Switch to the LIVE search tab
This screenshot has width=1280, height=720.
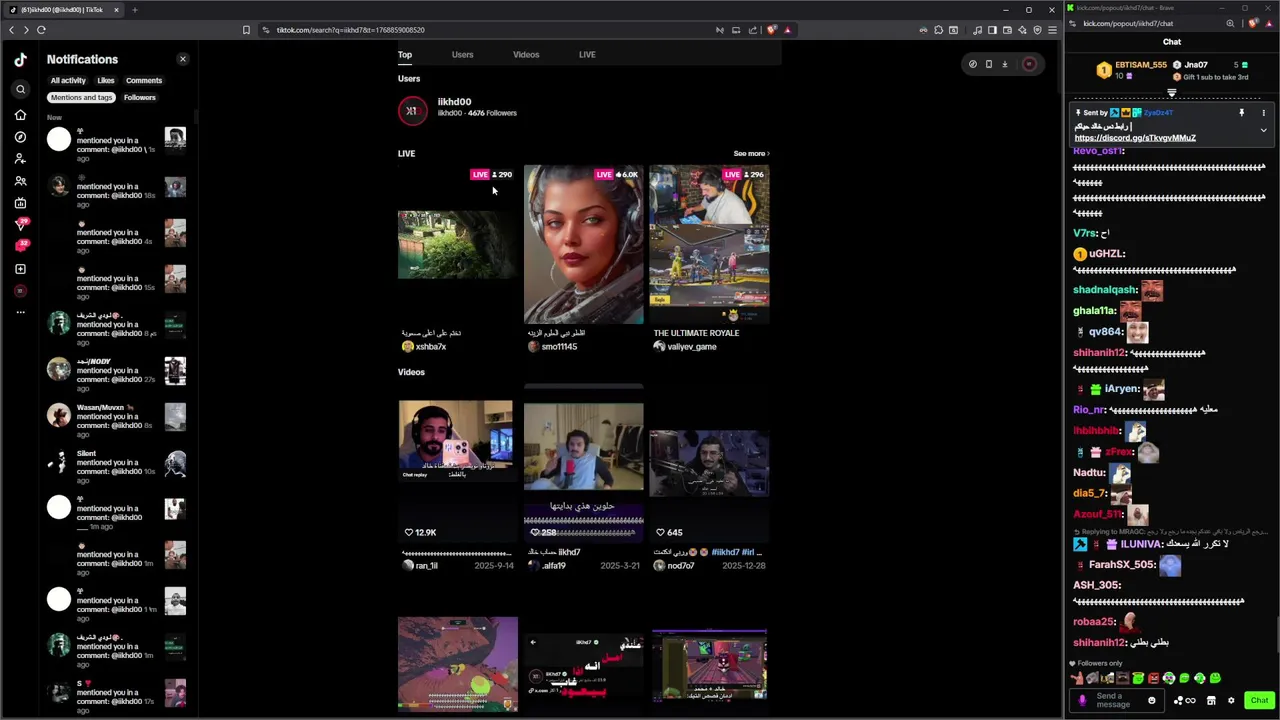coord(587,55)
